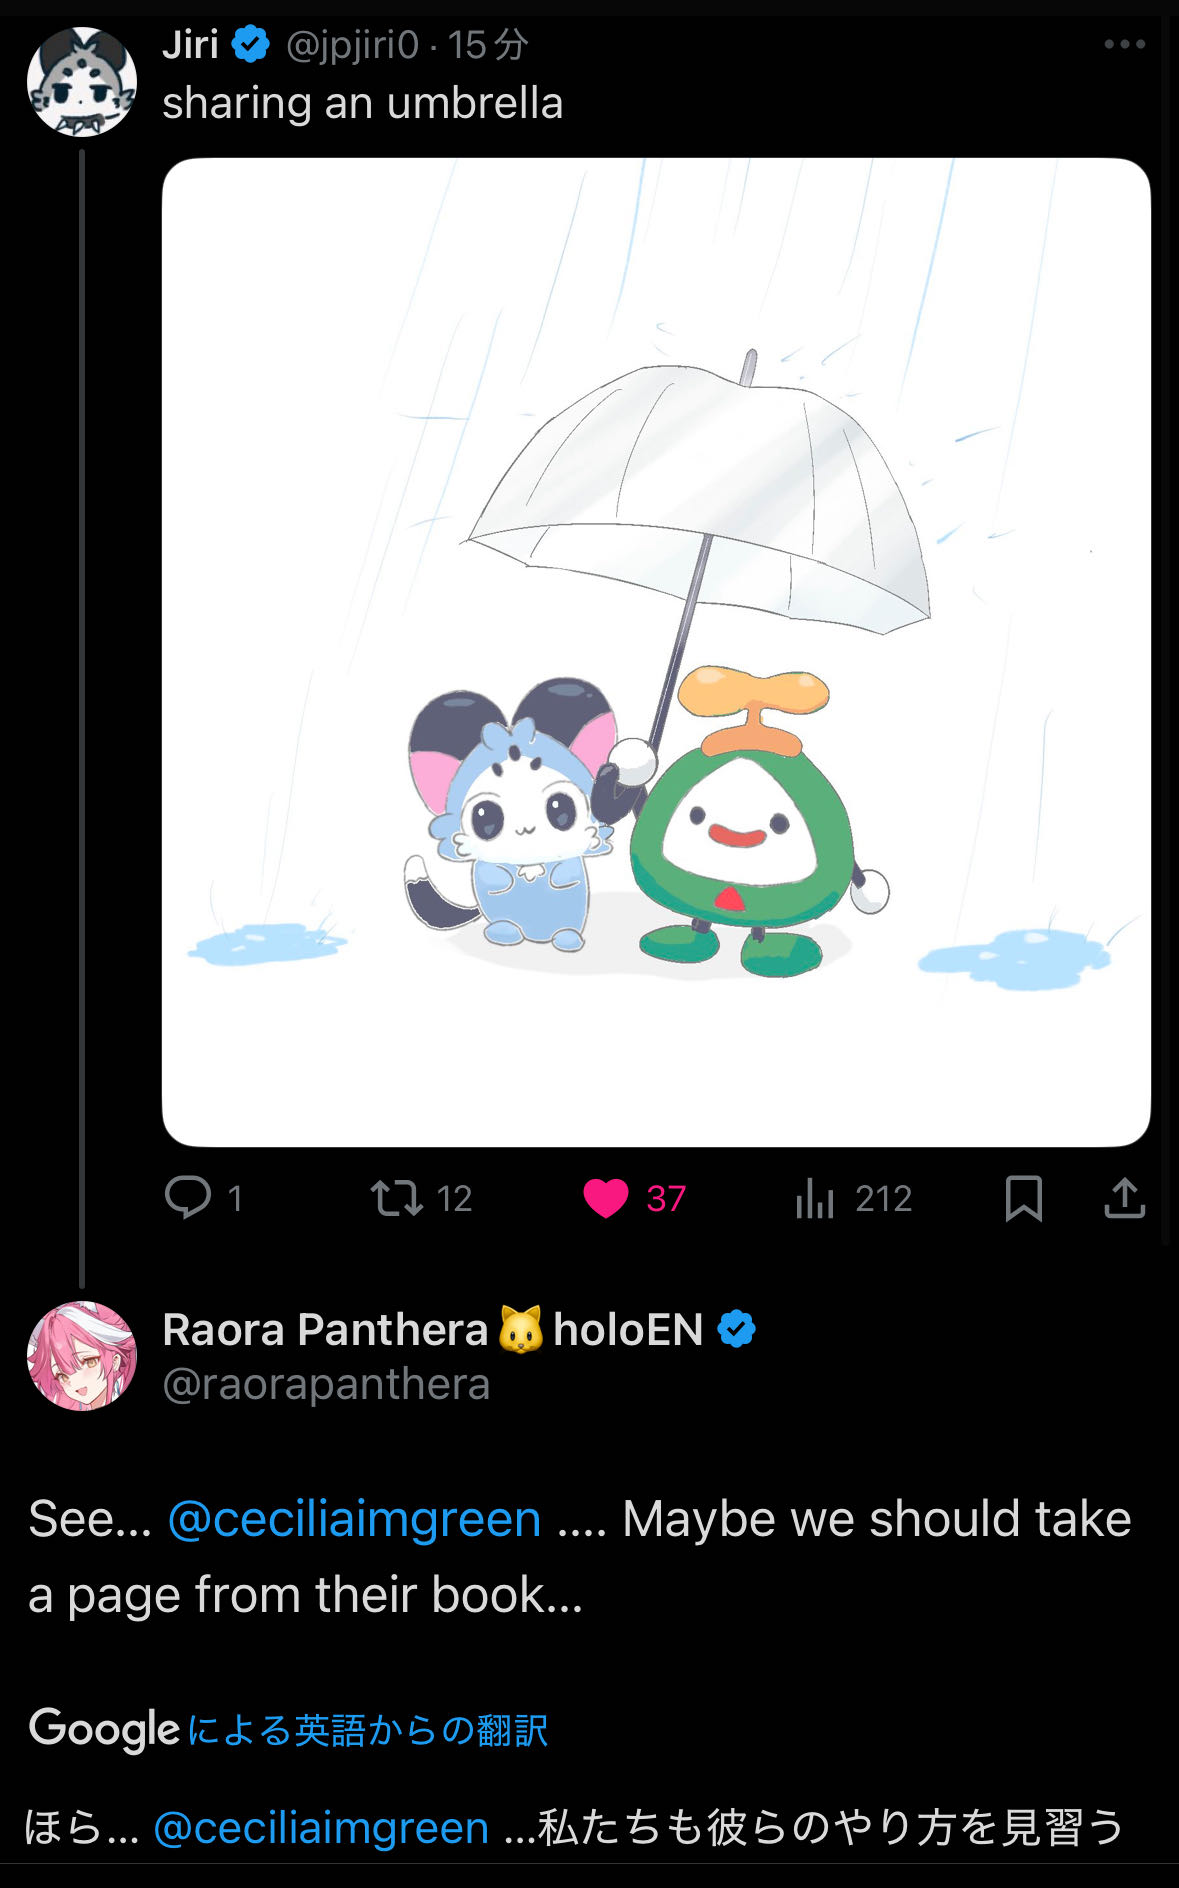Click Jiri's blue verified badge
The width and height of the screenshot is (1179, 1888).
(251, 45)
